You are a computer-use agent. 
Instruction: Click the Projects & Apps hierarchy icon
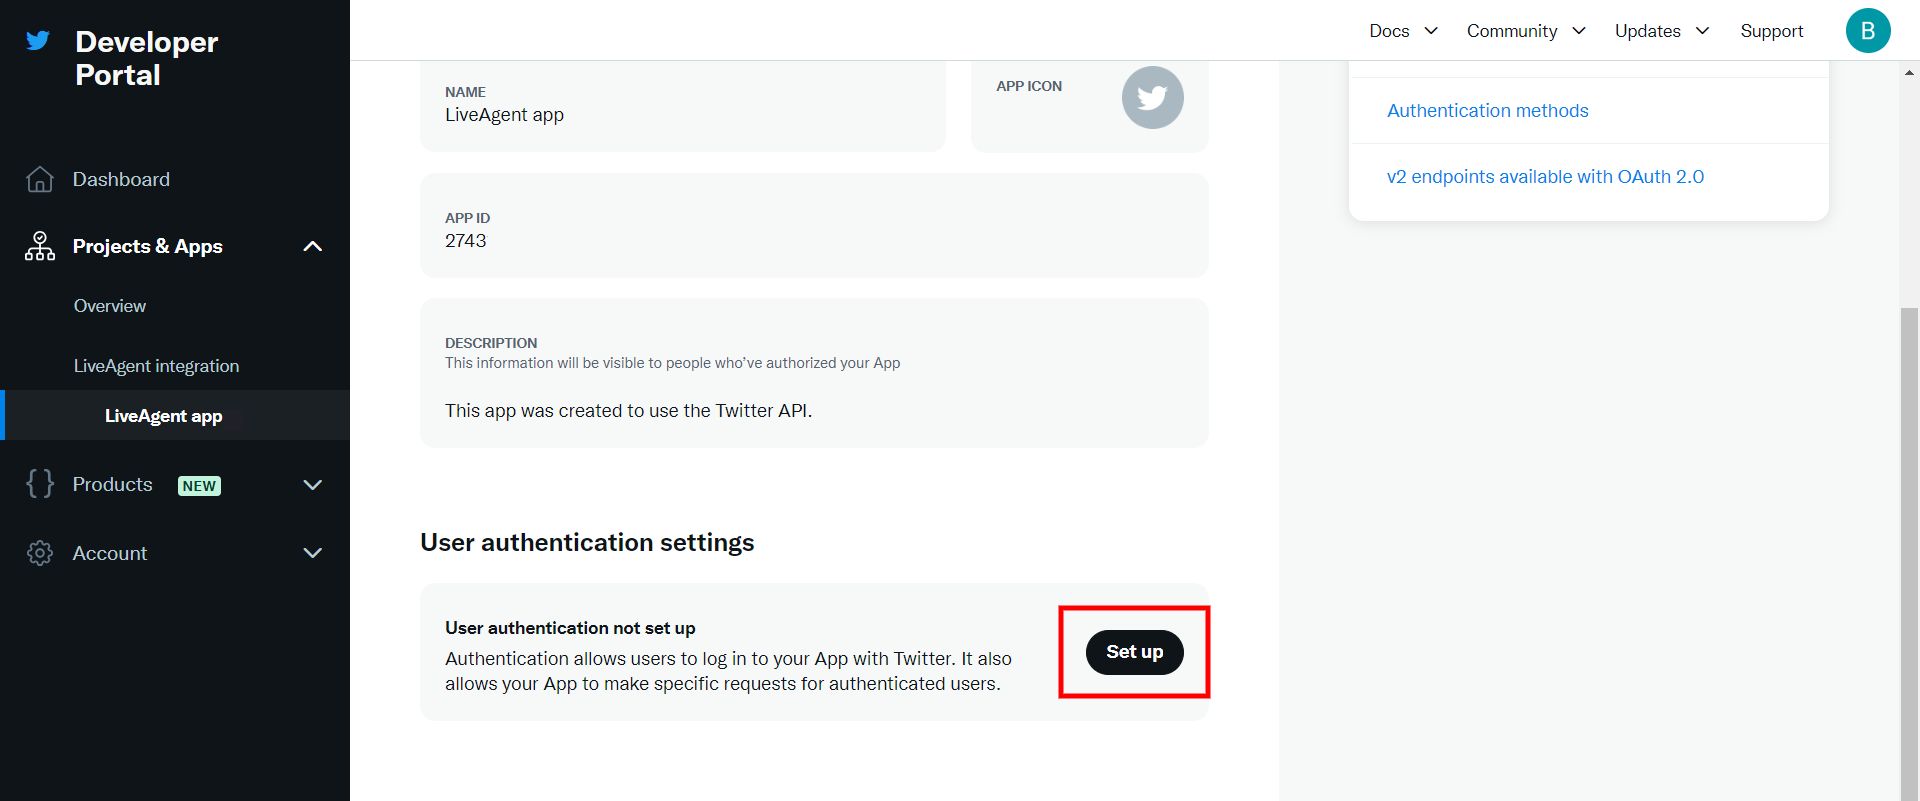[40, 246]
